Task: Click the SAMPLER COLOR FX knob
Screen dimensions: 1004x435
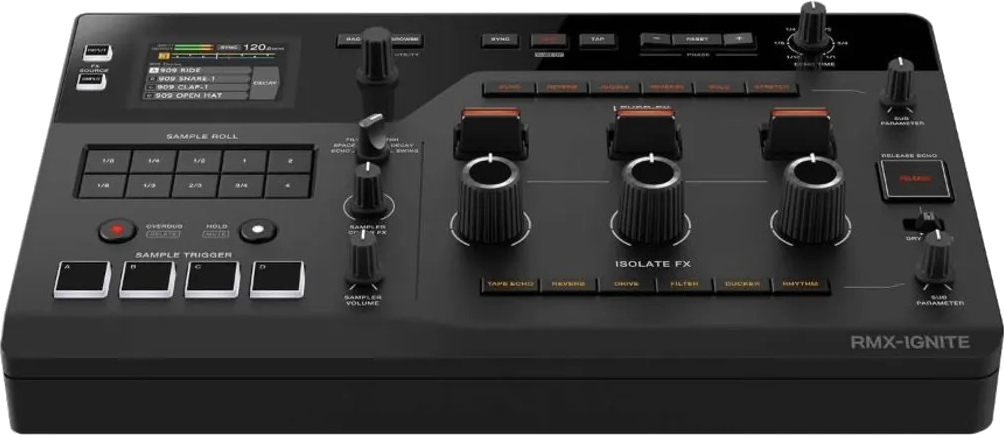Action: tap(368, 190)
